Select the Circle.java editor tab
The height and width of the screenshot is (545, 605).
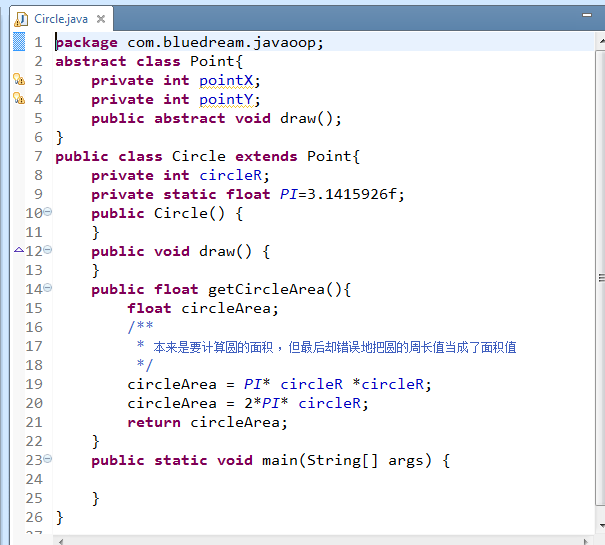(61, 19)
